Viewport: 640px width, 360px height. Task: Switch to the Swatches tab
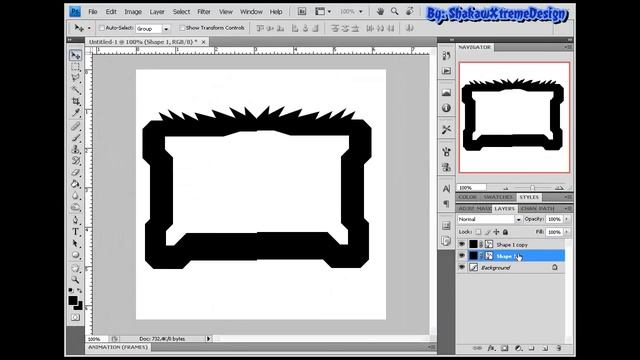[498, 197]
